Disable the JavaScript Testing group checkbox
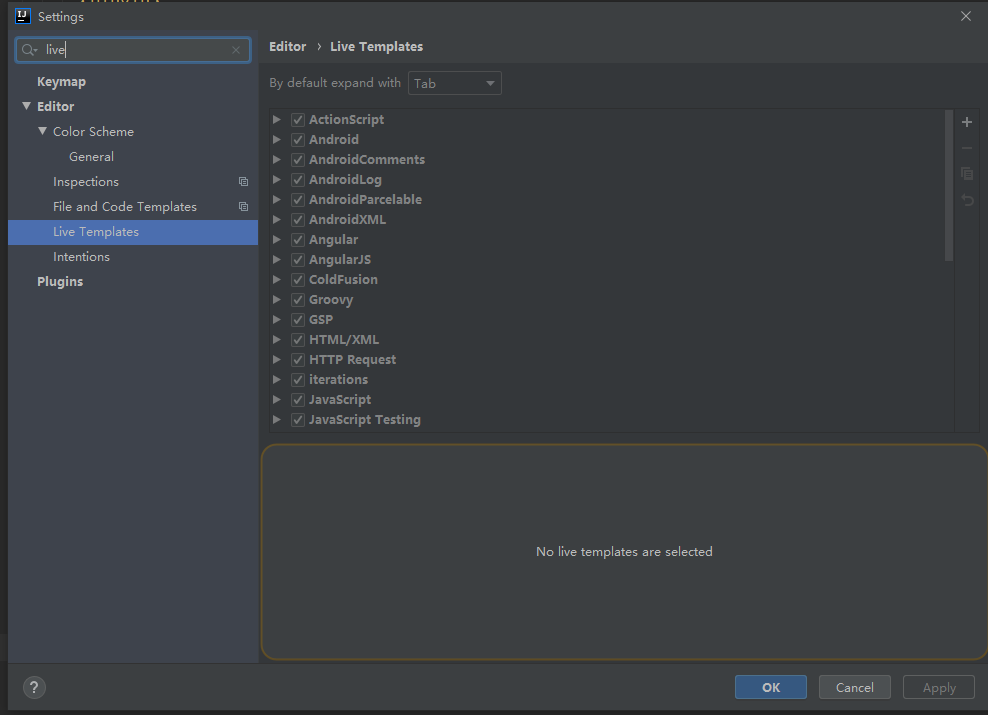This screenshot has height=715, width=988. point(298,420)
